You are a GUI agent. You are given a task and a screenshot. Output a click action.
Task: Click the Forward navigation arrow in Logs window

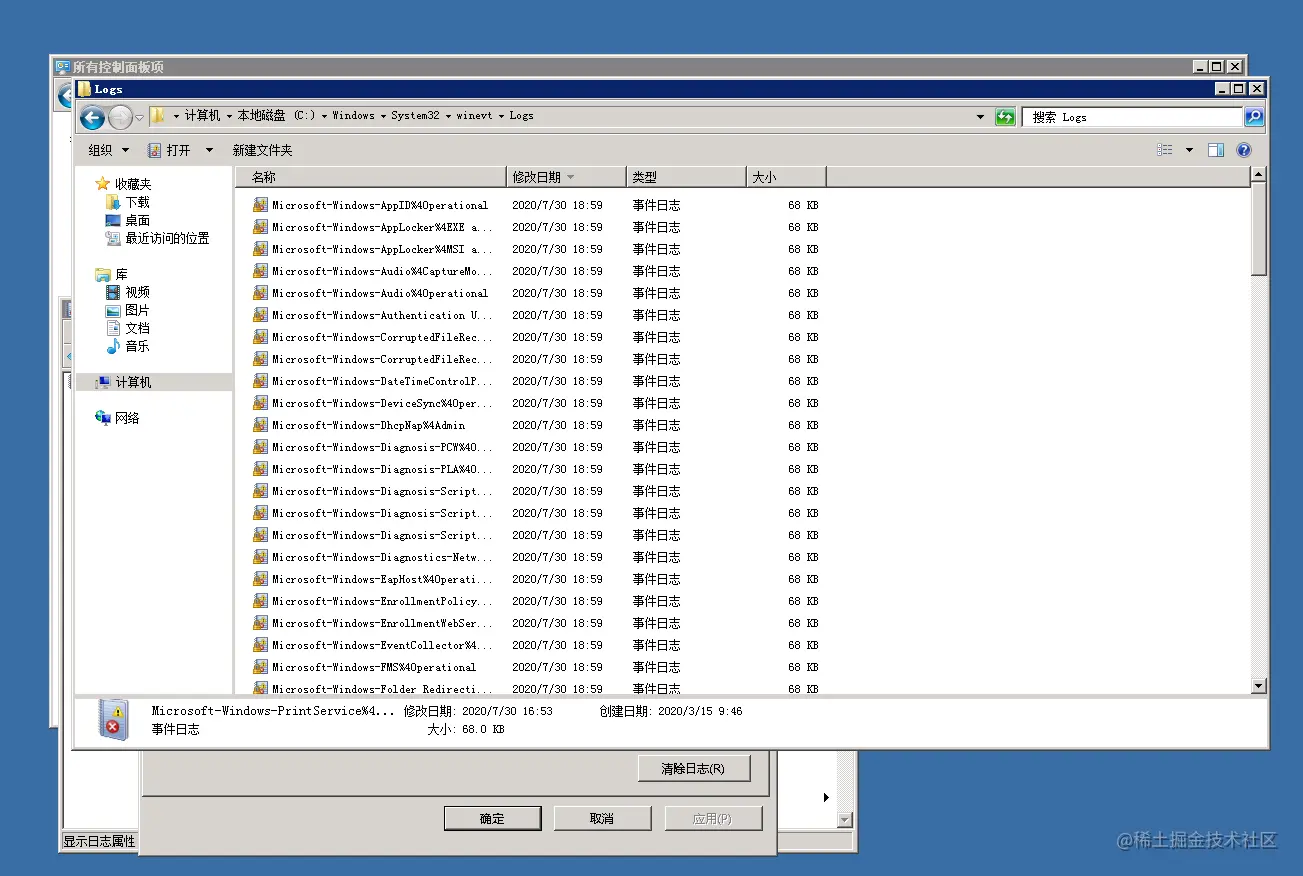120,117
